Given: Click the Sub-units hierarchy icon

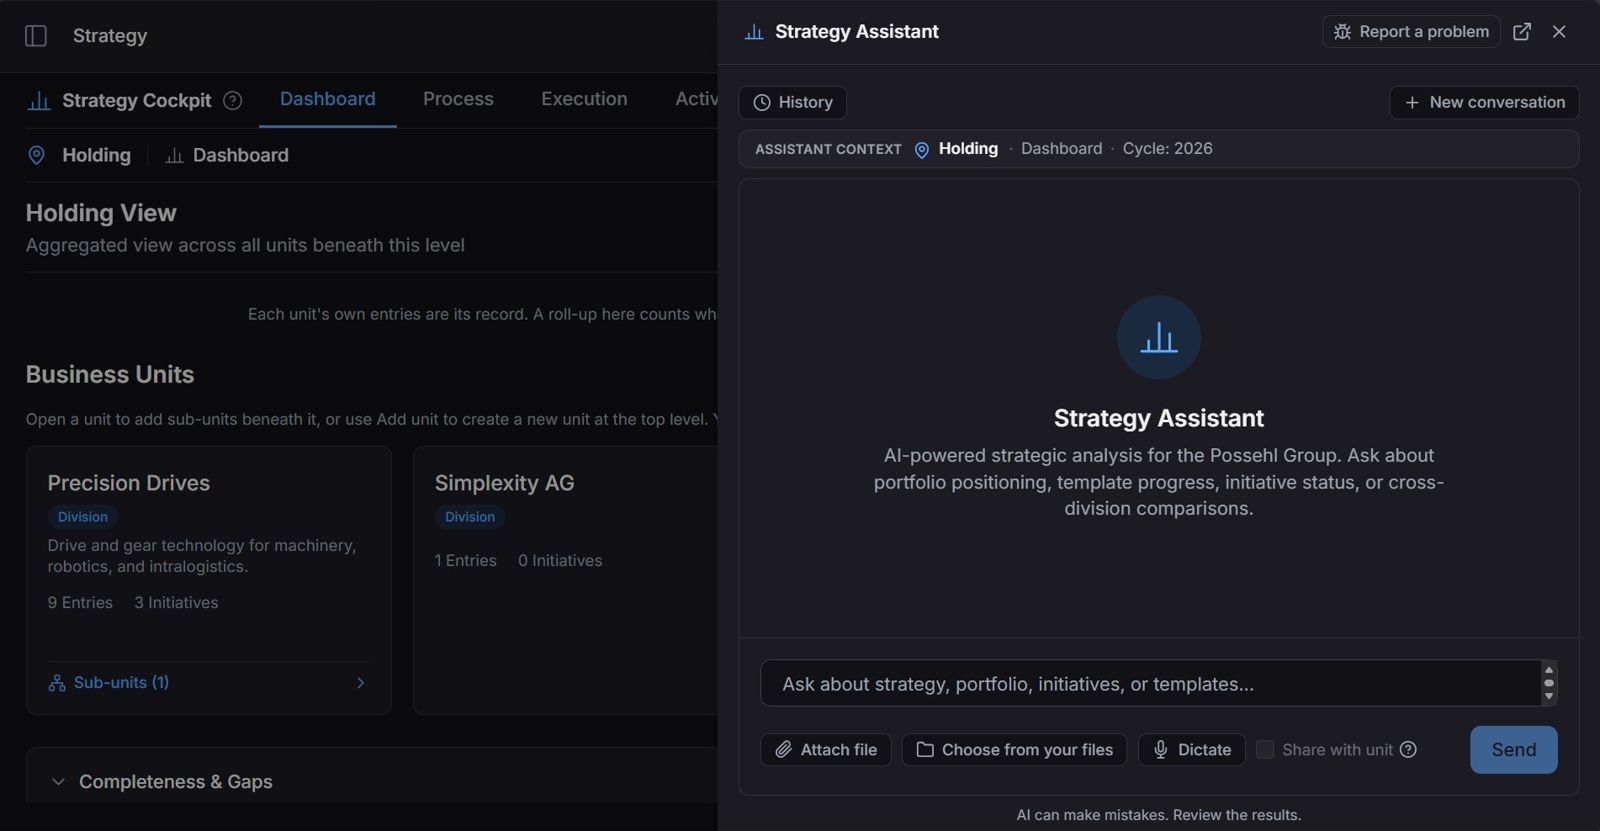Looking at the screenshot, I should 57,683.
